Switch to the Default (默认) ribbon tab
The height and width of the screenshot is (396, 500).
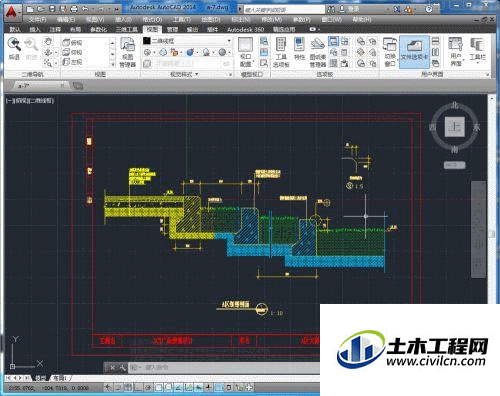14,30
